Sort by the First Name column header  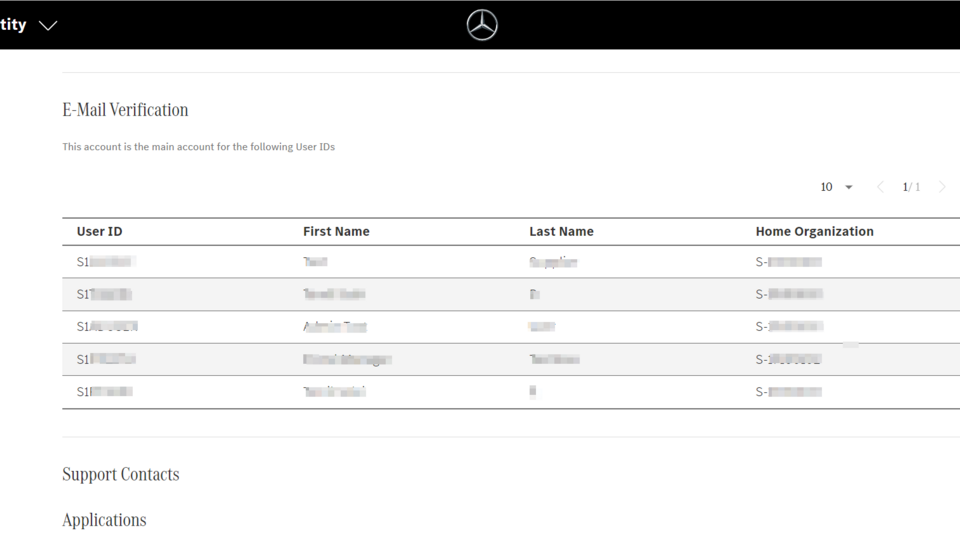coord(336,231)
